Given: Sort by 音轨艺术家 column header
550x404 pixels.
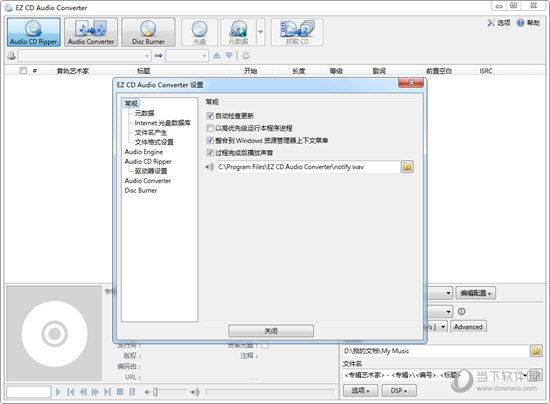Looking at the screenshot, I should [73, 71].
